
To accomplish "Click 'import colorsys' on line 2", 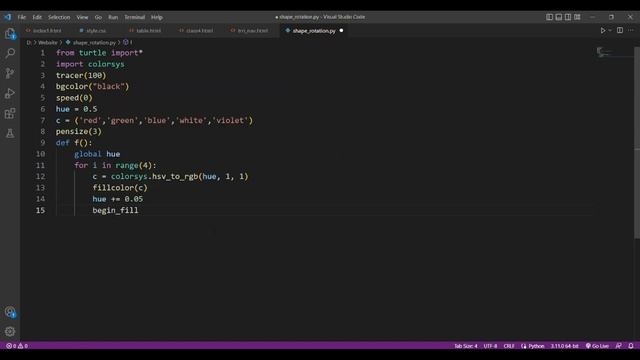I will tap(90, 64).
